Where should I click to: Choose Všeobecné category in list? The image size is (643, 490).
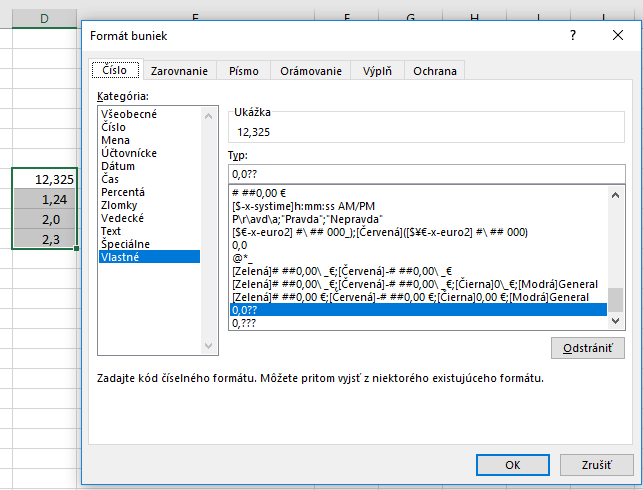click(x=129, y=115)
